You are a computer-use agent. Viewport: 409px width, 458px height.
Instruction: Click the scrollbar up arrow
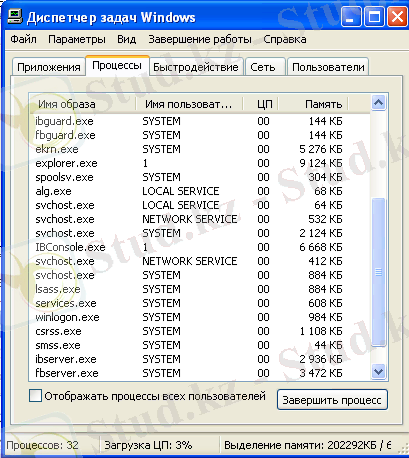[378, 103]
